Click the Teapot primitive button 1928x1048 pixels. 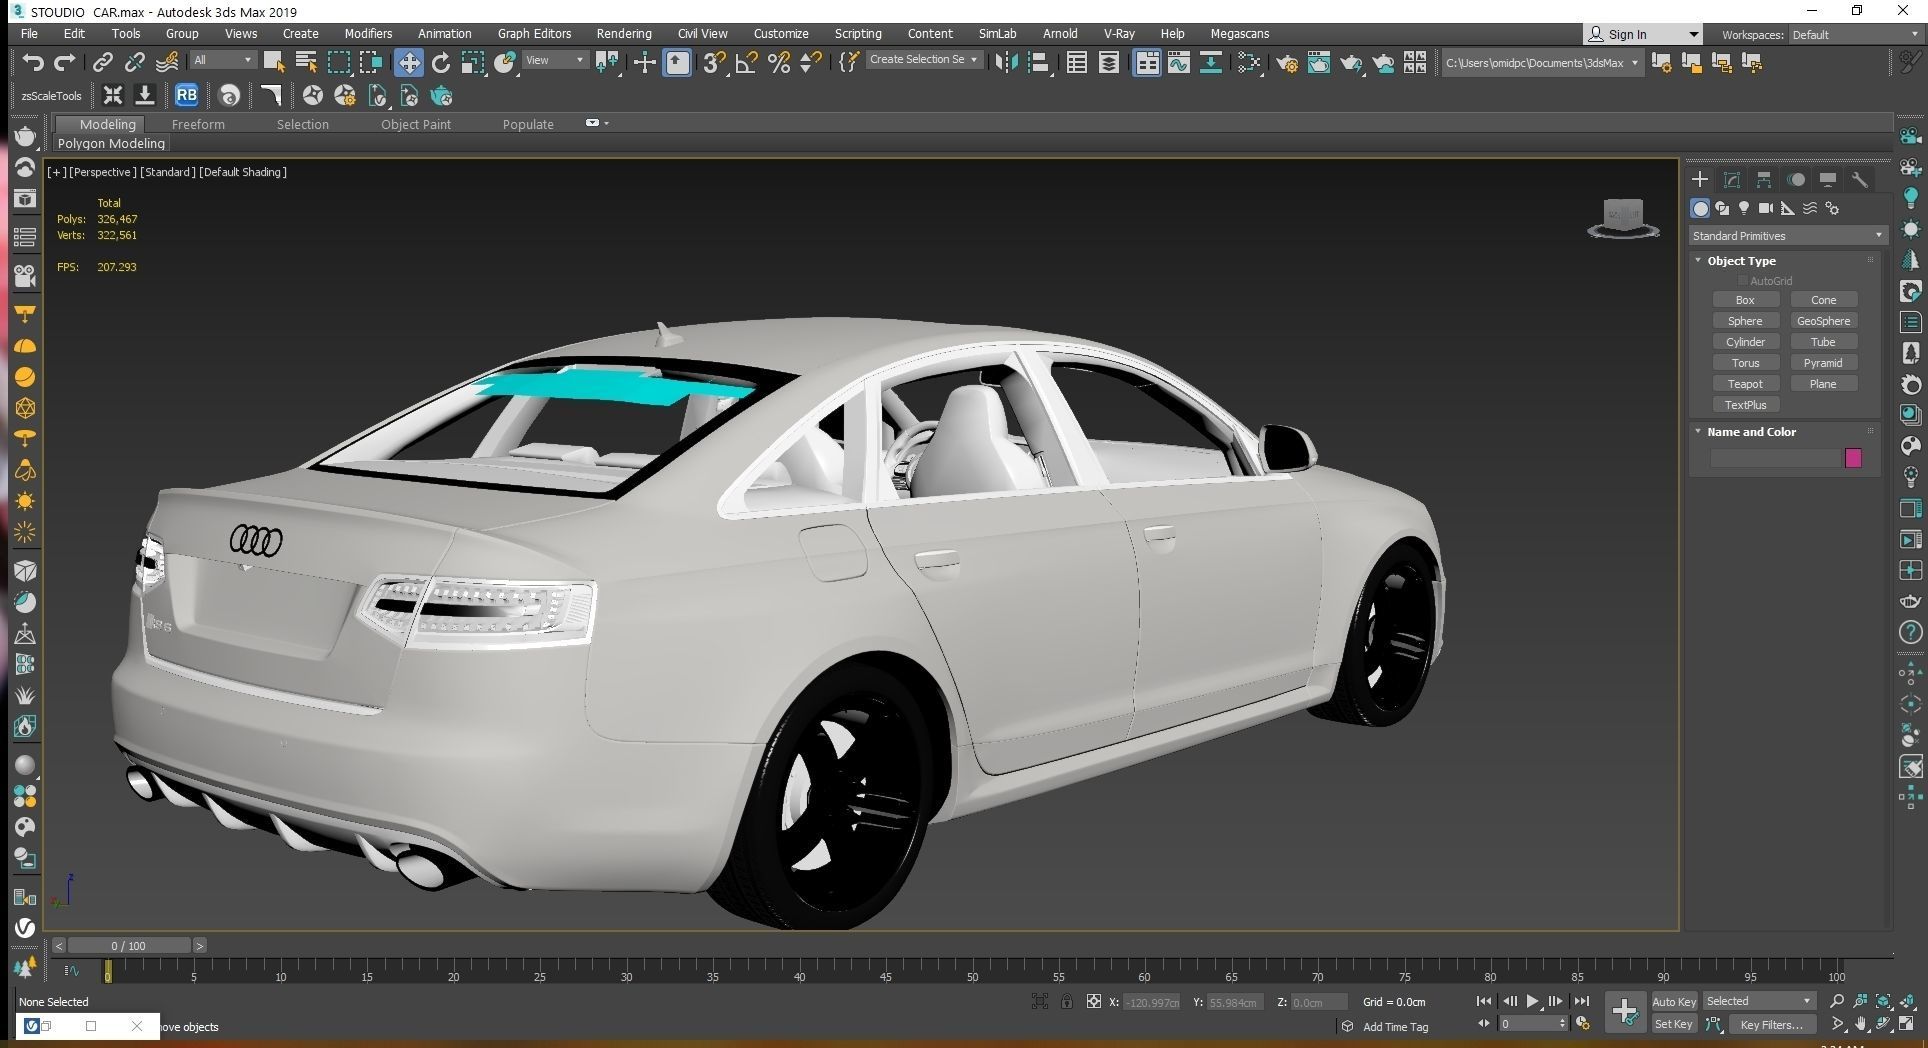click(x=1745, y=384)
